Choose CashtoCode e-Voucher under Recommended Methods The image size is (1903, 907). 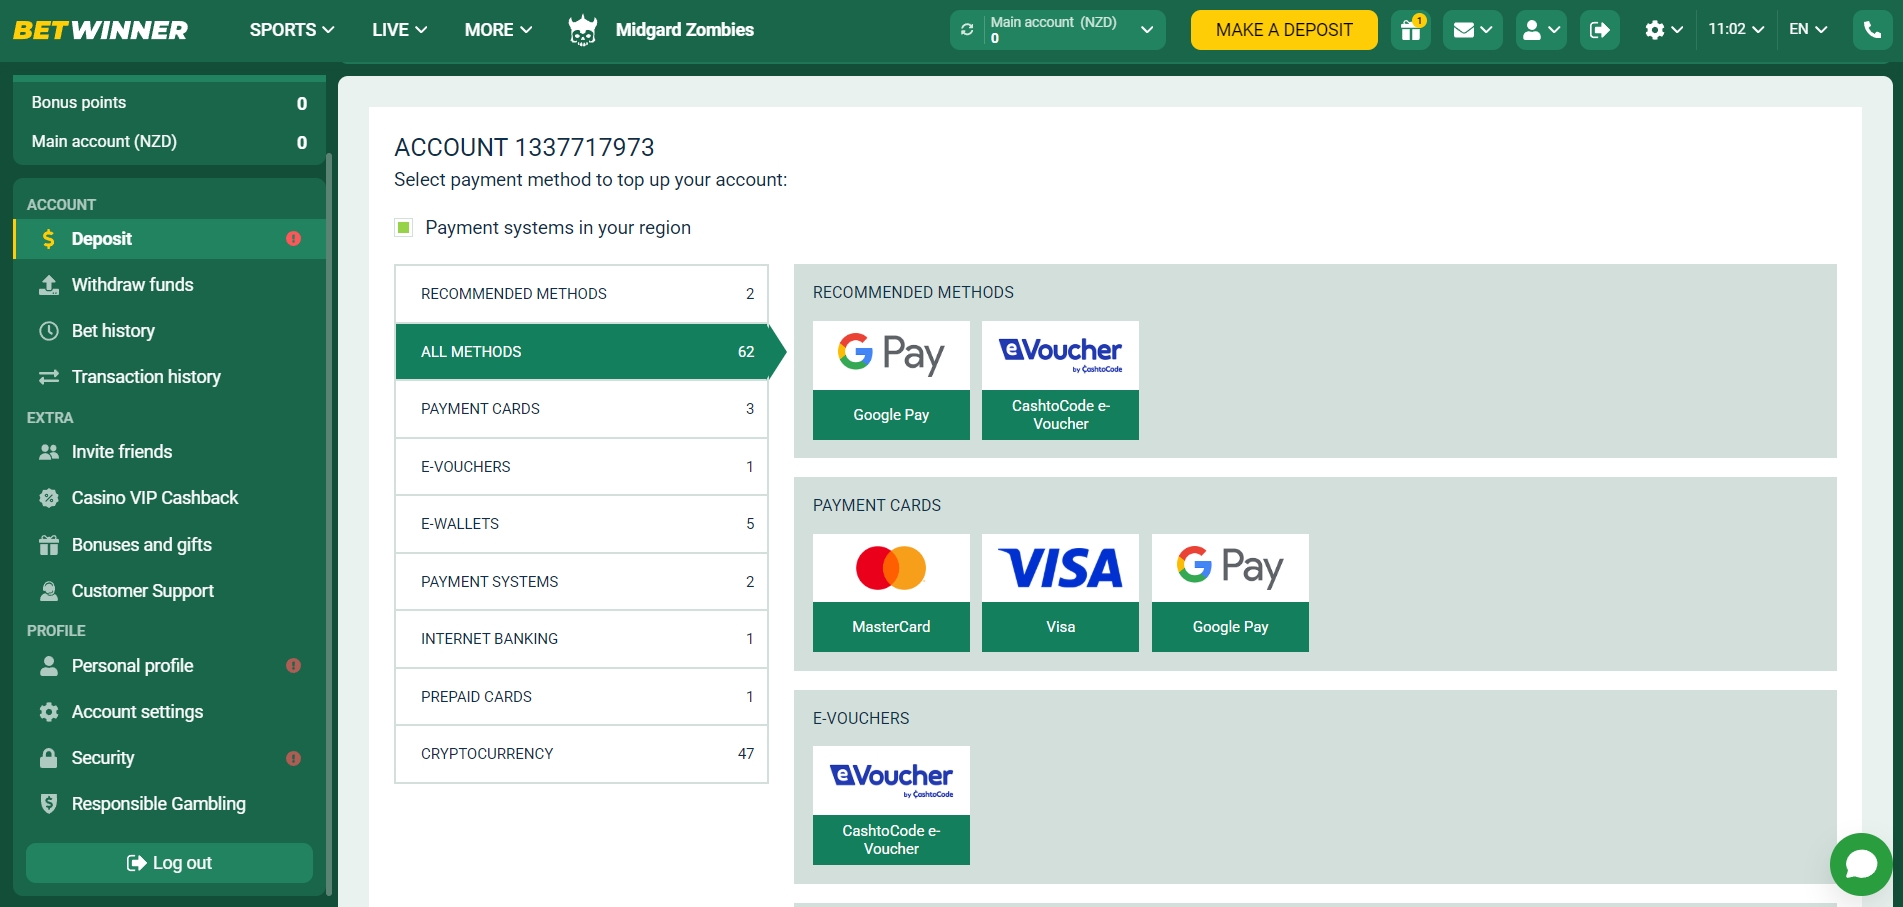(x=1060, y=380)
